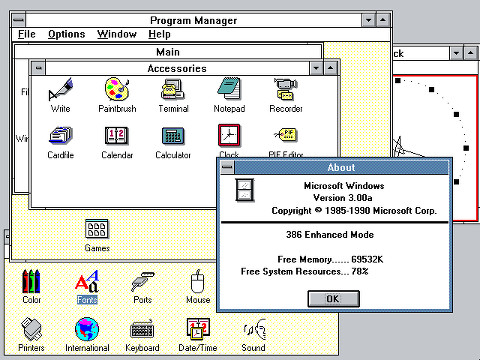Screen dimensions: 480x360
Task: Click the "386 Enhanced Mode" text
Action: point(330,235)
